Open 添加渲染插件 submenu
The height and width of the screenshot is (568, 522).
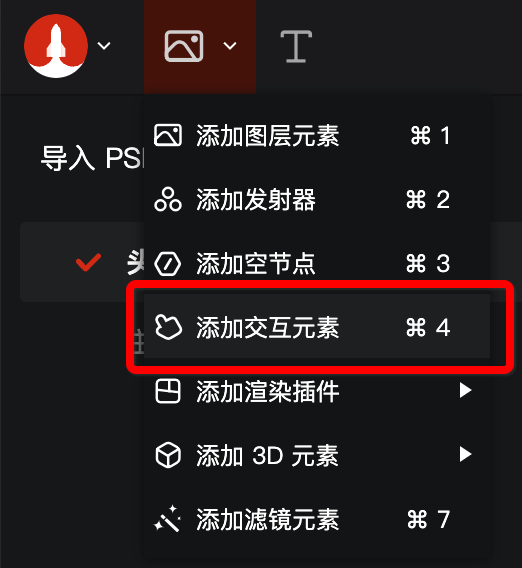(x=317, y=391)
